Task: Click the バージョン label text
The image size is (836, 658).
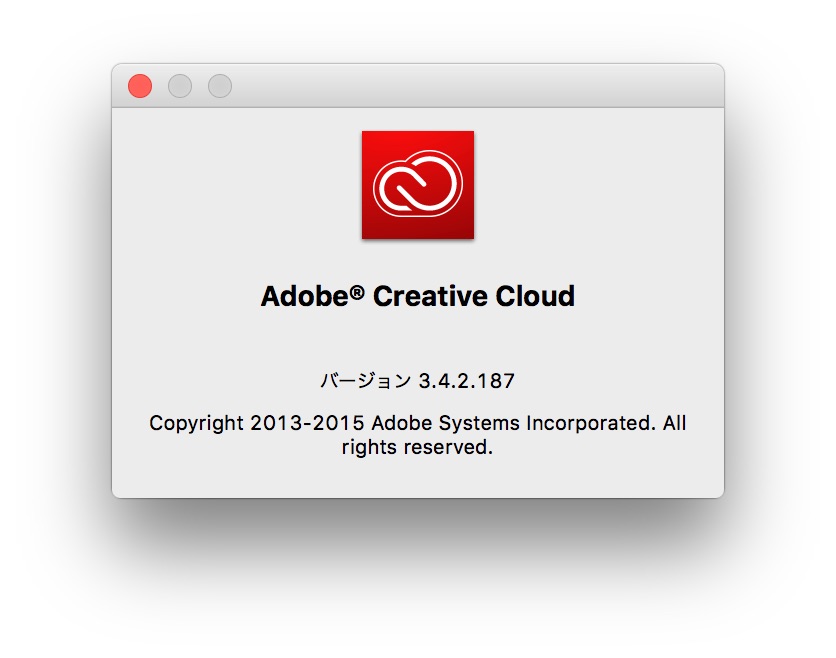Action: pos(364,381)
